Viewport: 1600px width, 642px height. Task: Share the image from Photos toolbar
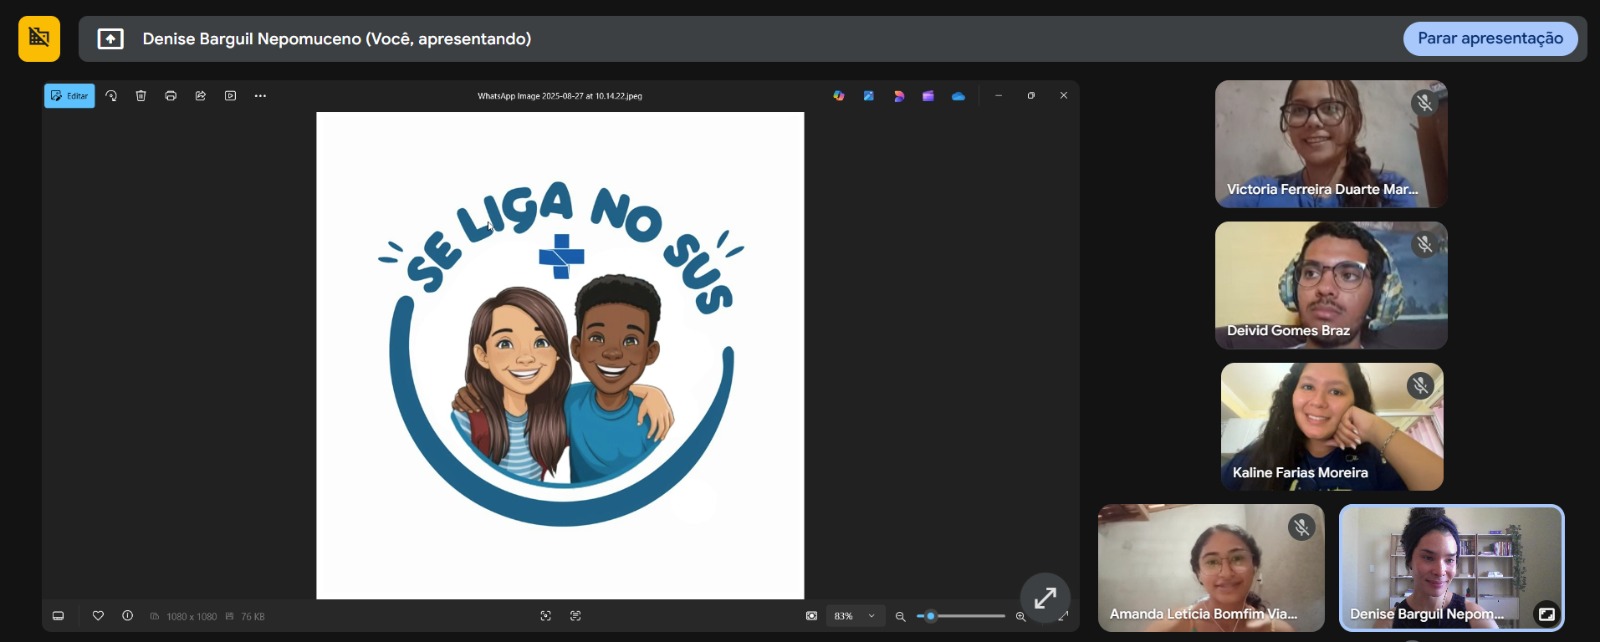pyautogui.click(x=200, y=96)
